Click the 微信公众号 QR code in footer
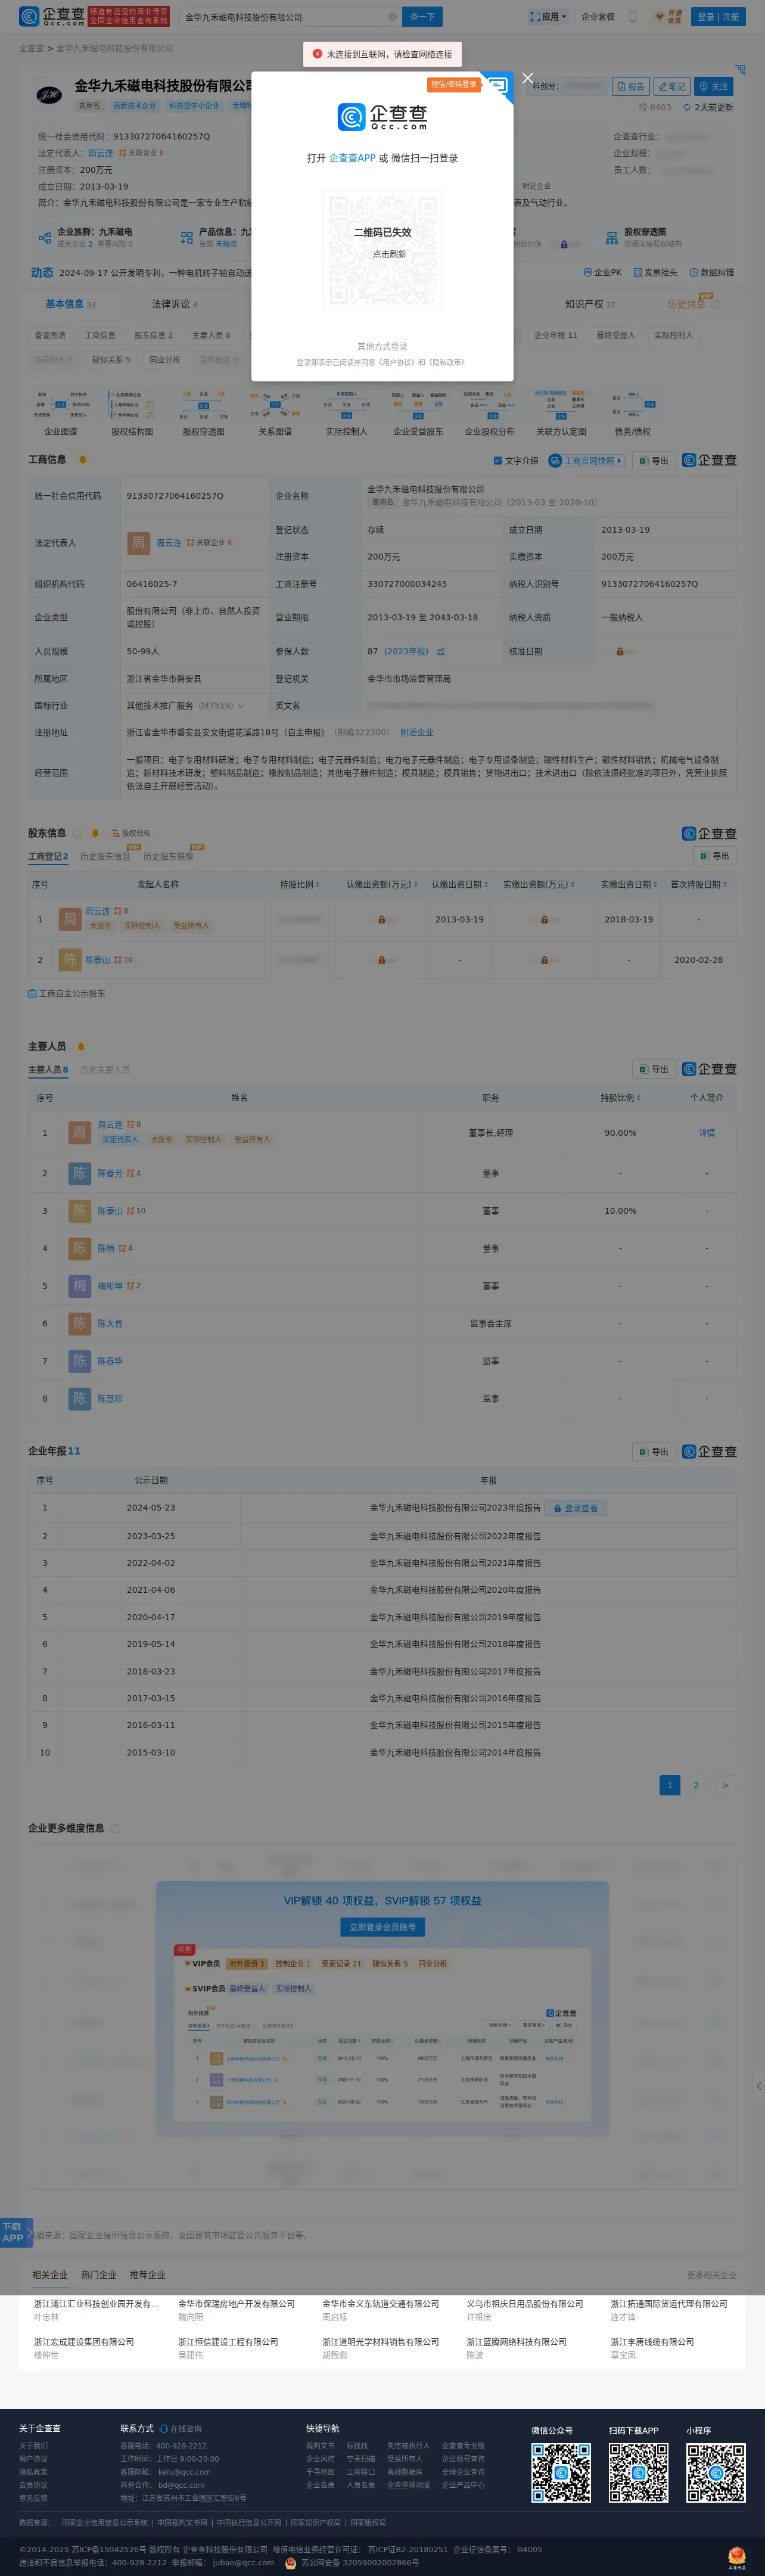Screen dimensions: 765x2576 [x=561, y=2473]
